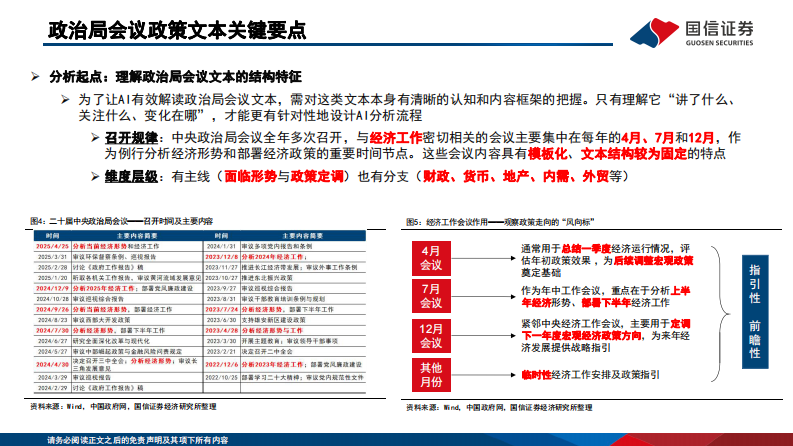Click the table date cell 2024/5/27

[52, 351]
